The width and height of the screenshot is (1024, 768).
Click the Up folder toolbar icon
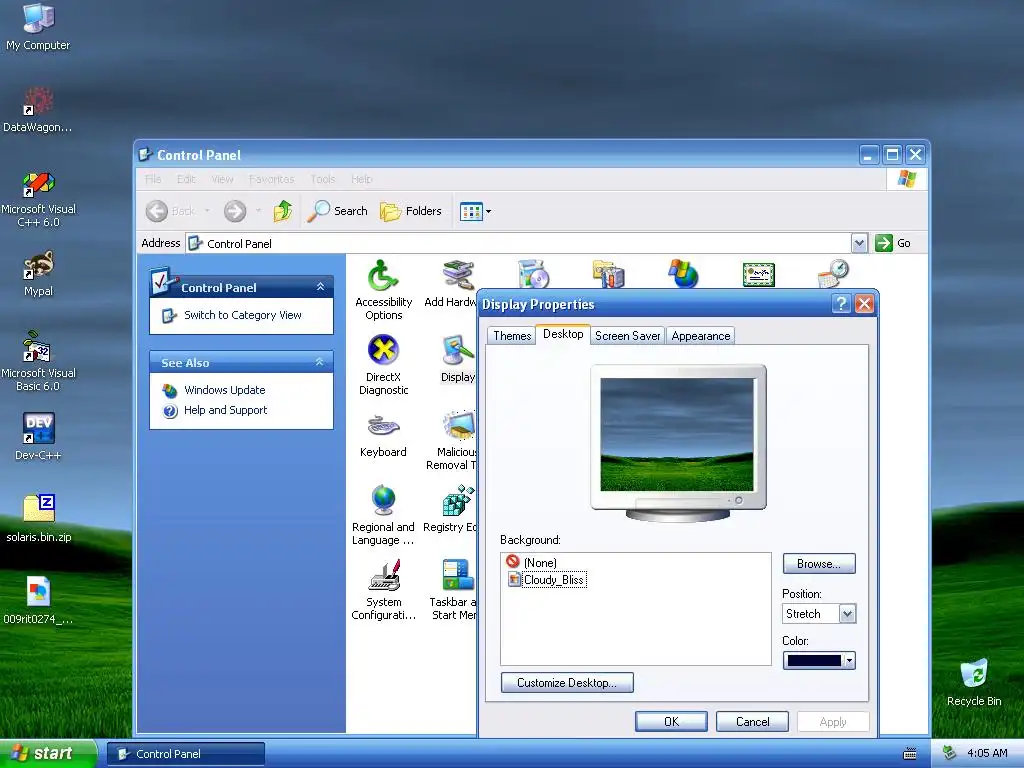[x=282, y=211]
